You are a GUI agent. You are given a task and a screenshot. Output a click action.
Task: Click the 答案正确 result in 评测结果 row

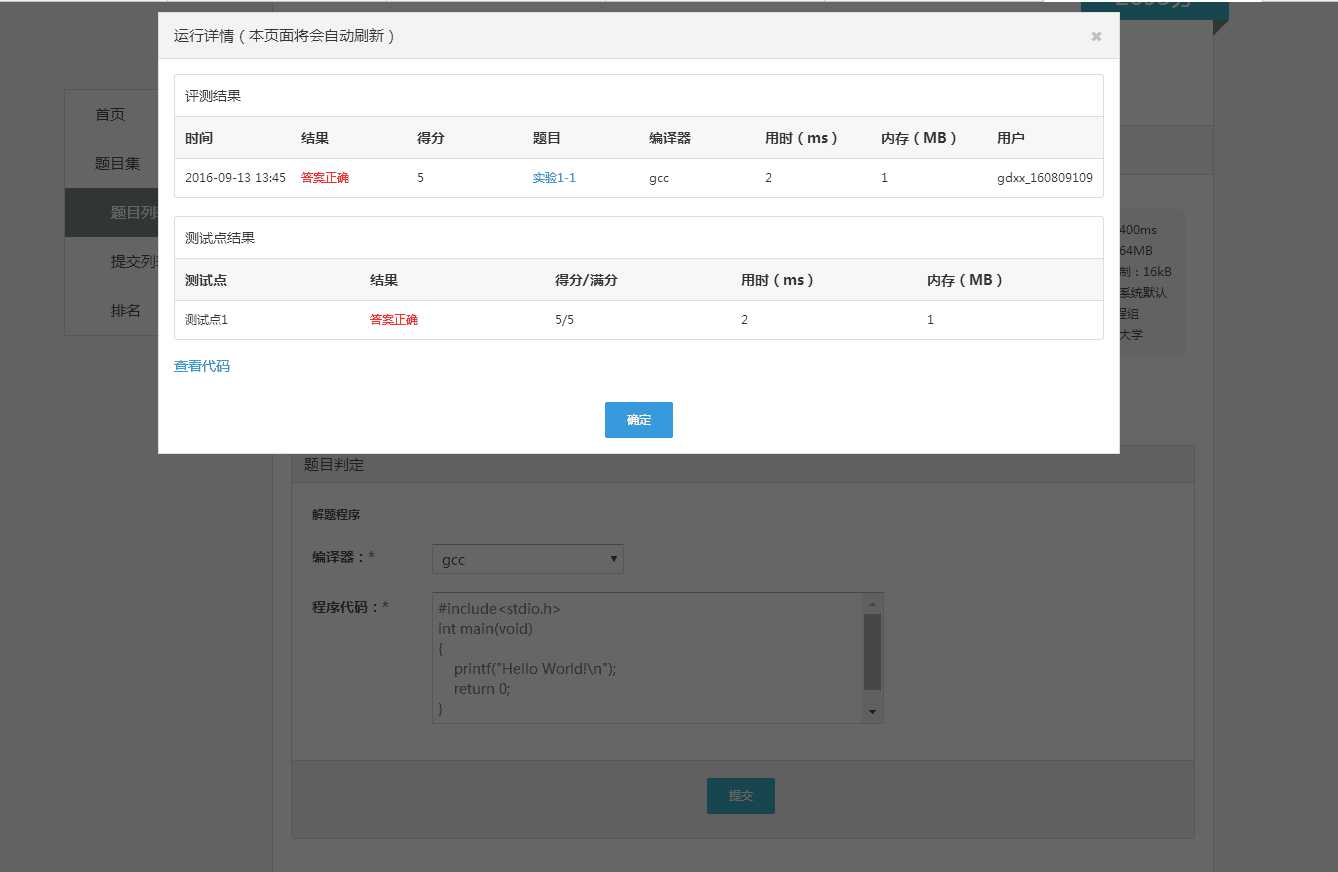(x=325, y=177)
